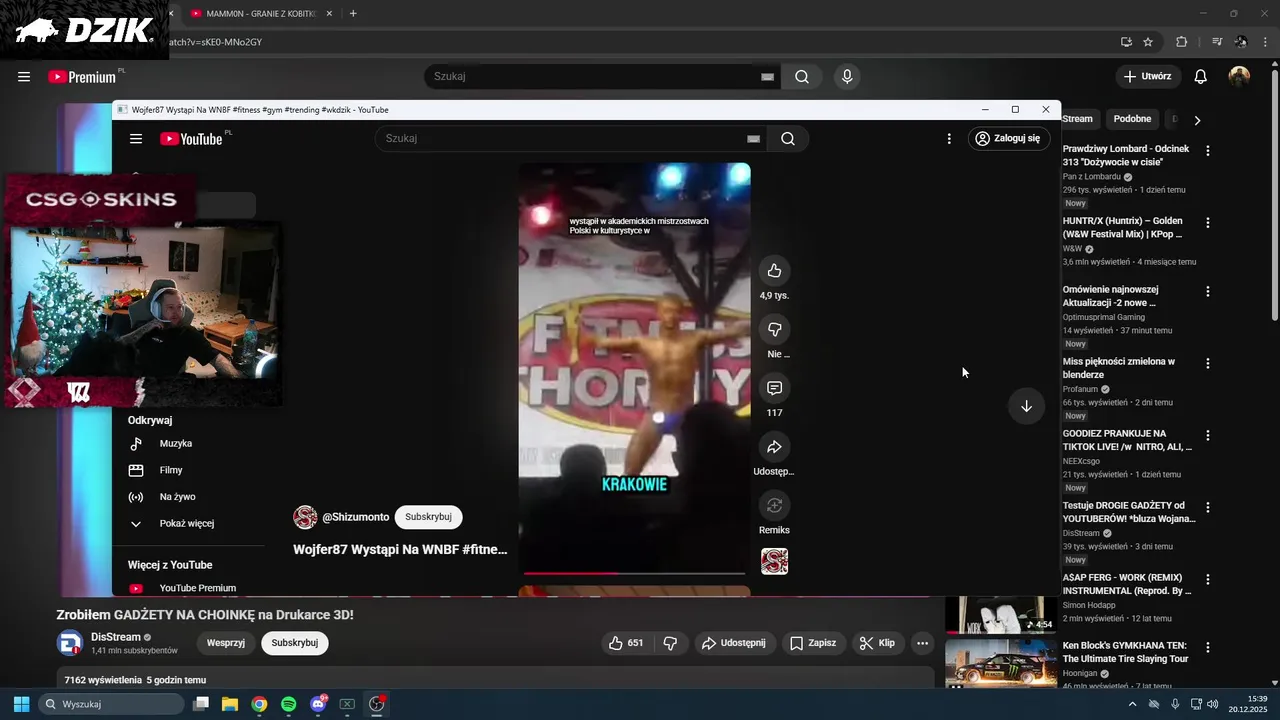Open options menu for GOODIEZ PRANKUJE video
1280x720 pixels.
click(1208, 436)
